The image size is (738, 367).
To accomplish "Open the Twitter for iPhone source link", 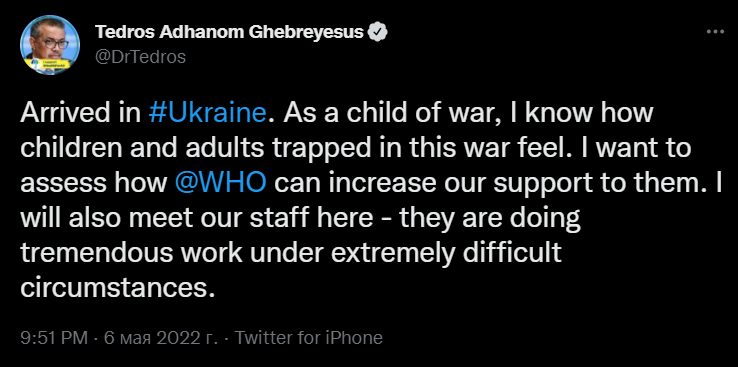I will pyautogui.click(x=309, y=338).
